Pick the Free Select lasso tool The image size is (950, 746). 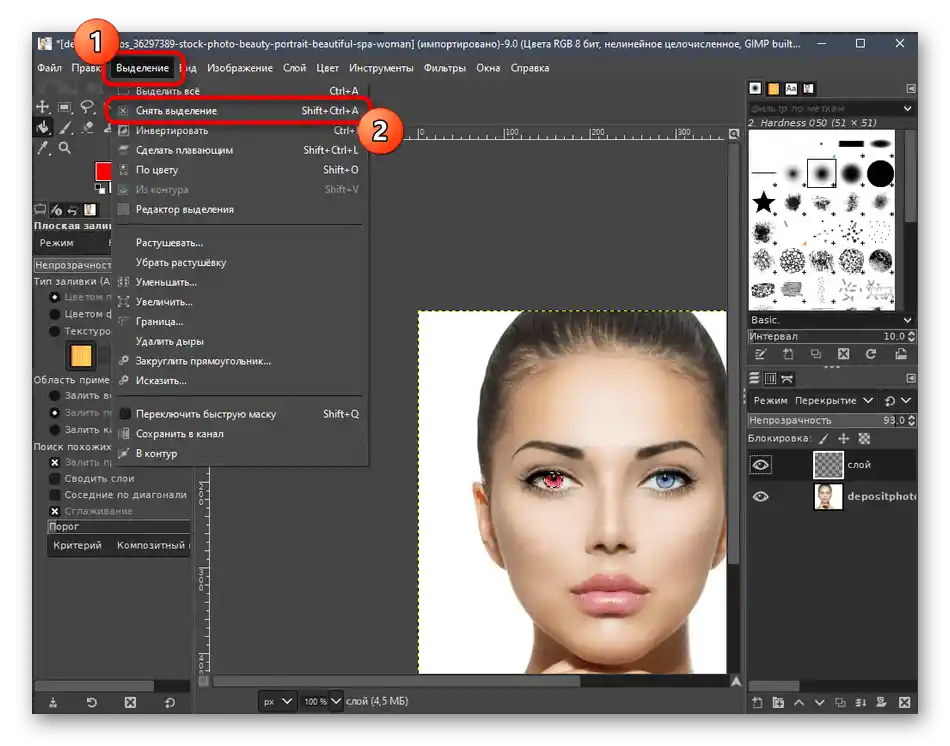pyautogui.click(x=87, y=107)
